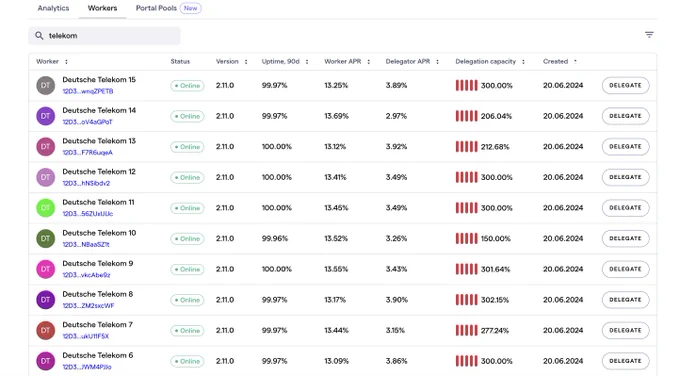Click capacity value 301.64%

[x=495, y=269]
